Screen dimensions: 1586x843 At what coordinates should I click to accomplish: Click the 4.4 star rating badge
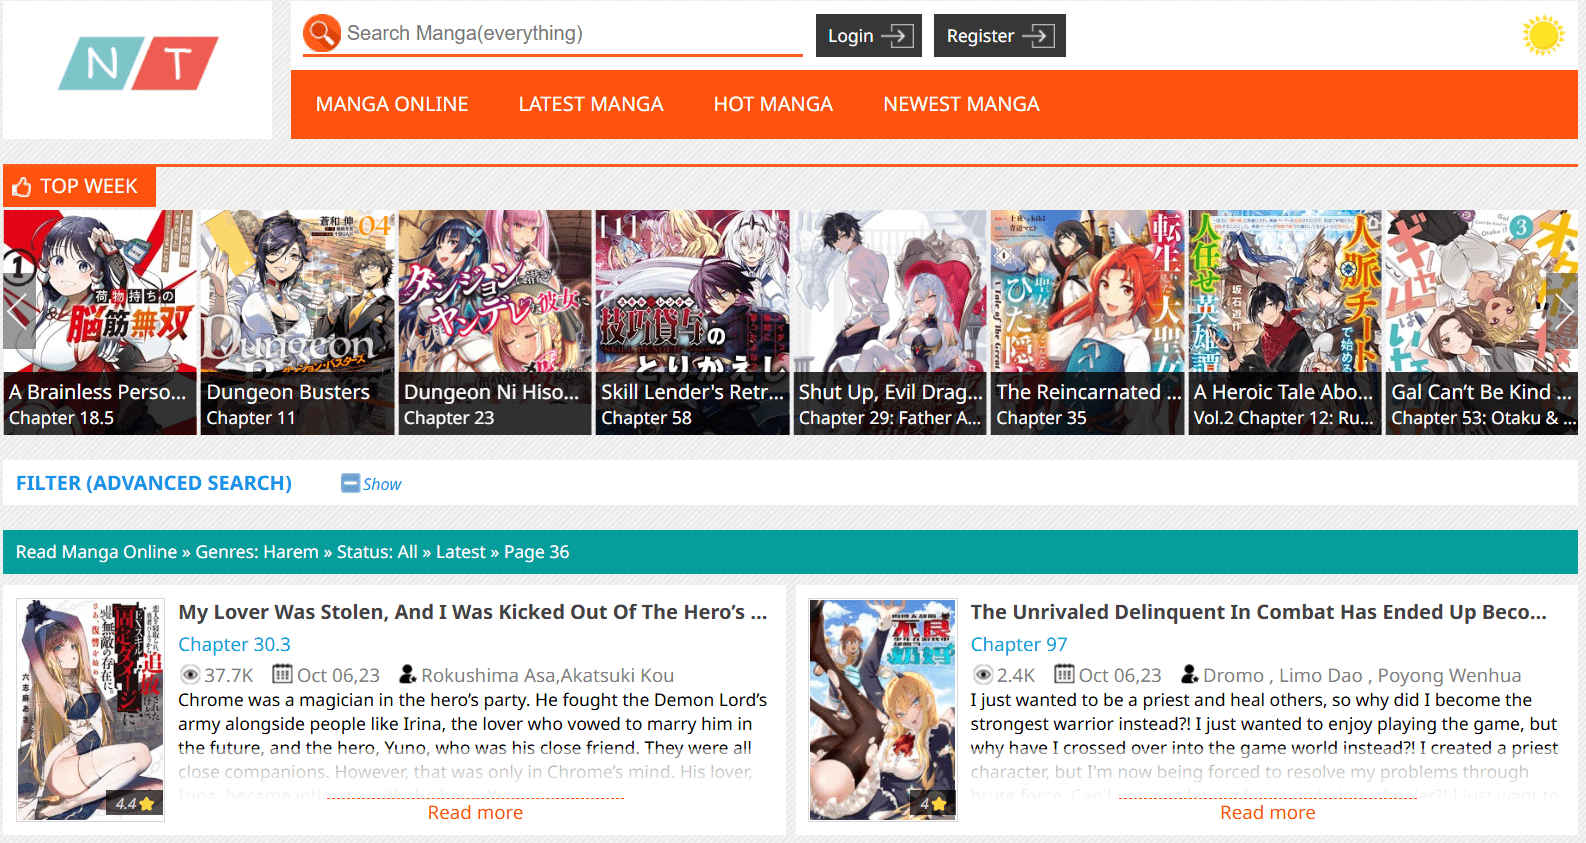(134, 803)
